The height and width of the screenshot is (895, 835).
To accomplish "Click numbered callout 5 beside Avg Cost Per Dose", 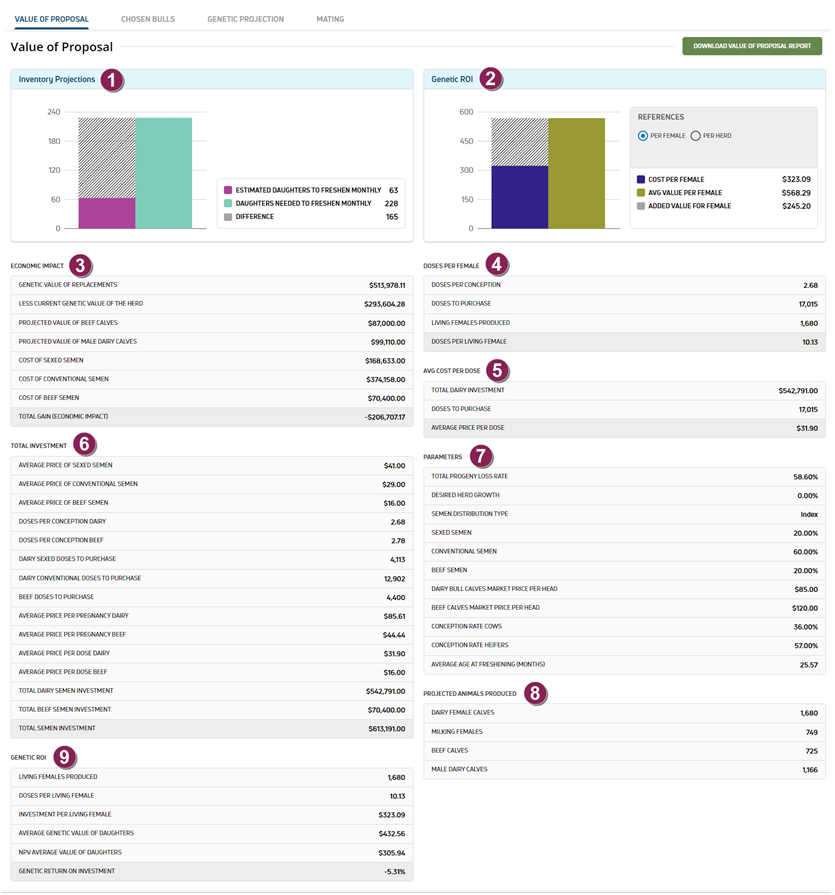I will (497, 370).
